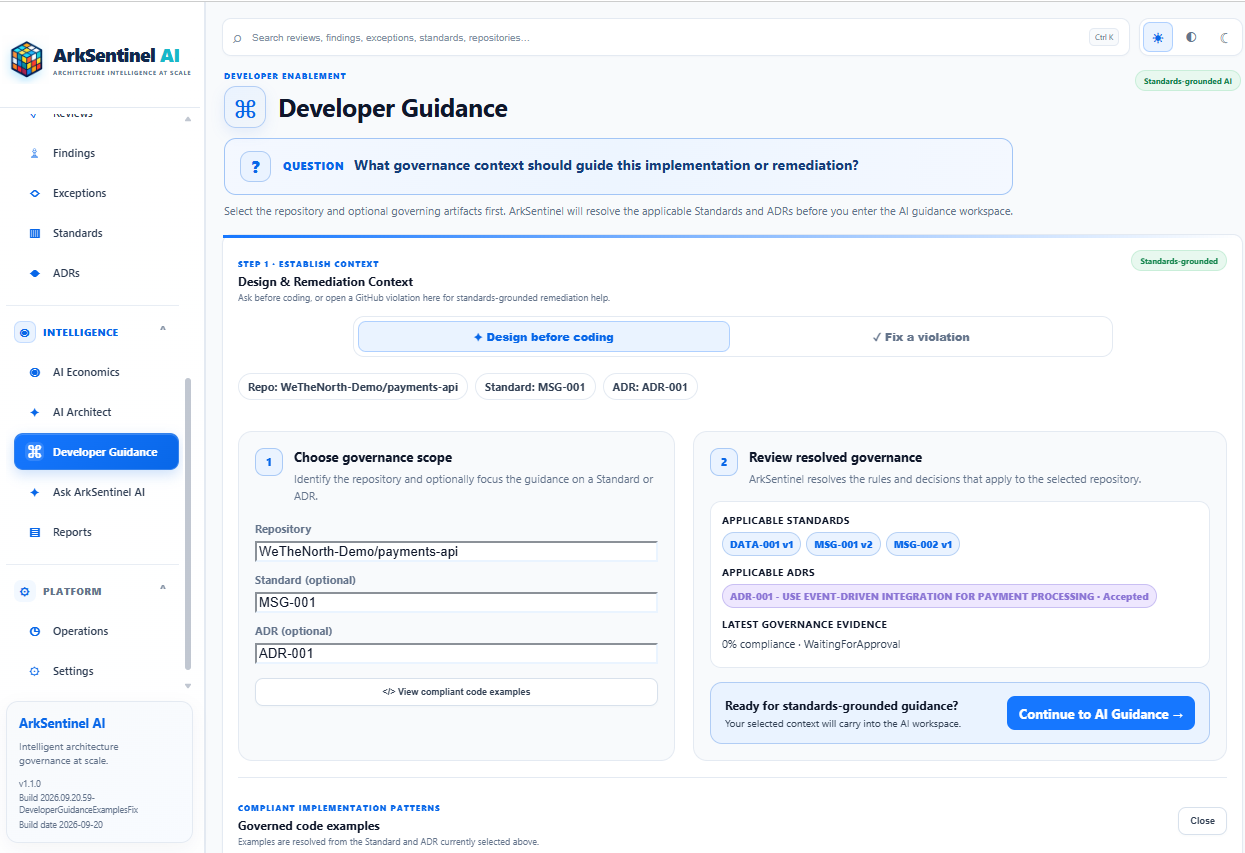1245x853 pixels.
Task: Click the Intelligence section eye icon
Action: [x=25, y=332]
